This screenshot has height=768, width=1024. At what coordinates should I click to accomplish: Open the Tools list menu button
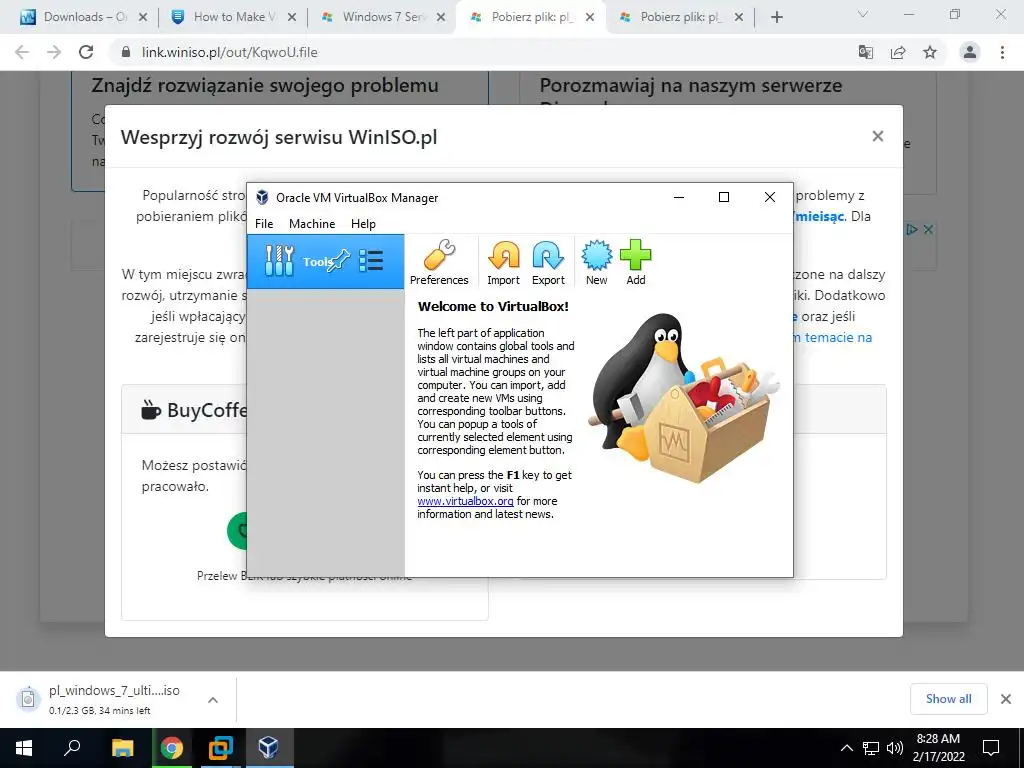[x=371, y=261]
